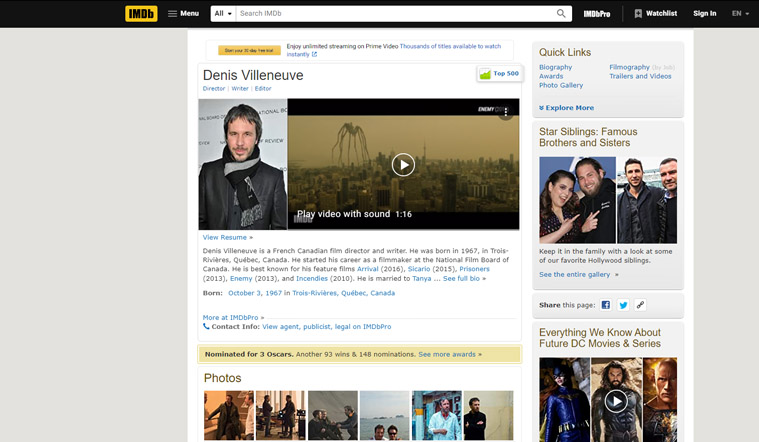This screenshot has width=759, height=442.
Task: Share this page on Facebook
Action: 606,305
